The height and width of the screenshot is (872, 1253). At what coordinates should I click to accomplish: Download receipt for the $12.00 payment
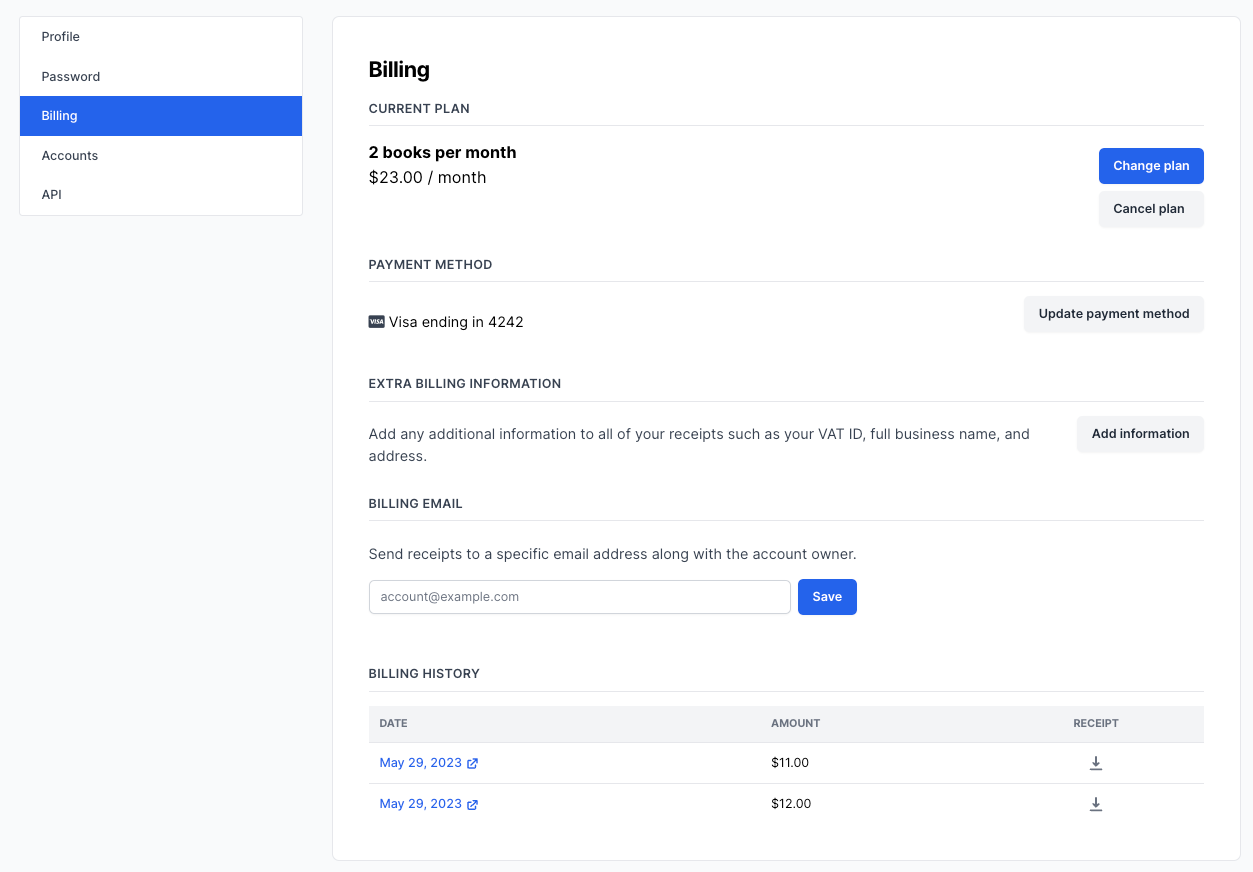pyautogui.click(x=1095, y=804)
